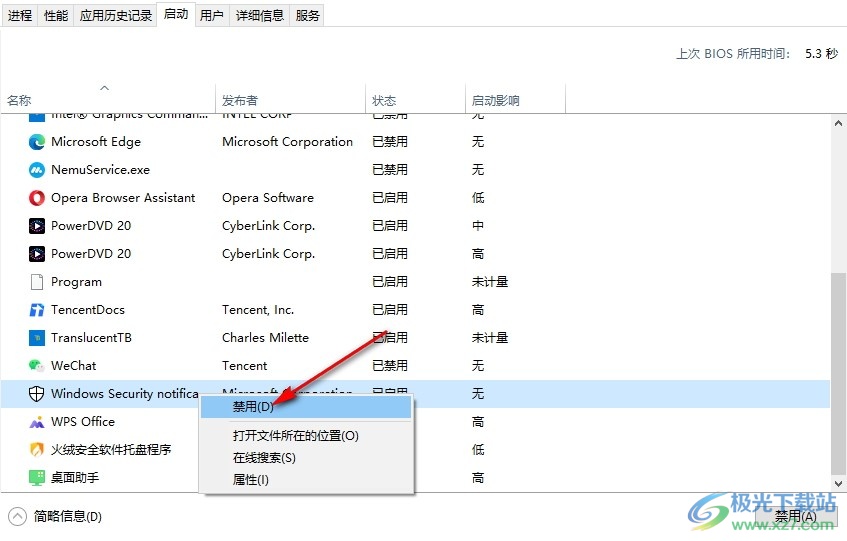Choose 禁用(D) from the context menu

pos(306,407)
